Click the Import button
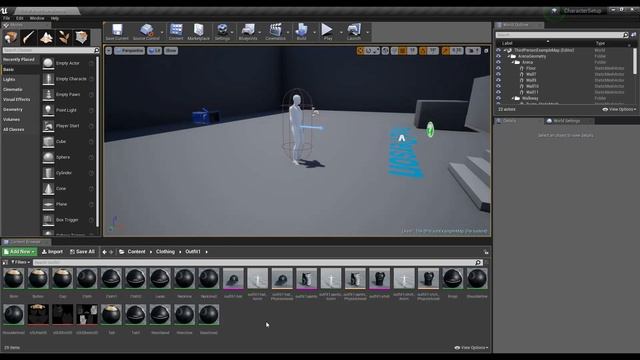The image size is (640, 360). pos(52,252)
